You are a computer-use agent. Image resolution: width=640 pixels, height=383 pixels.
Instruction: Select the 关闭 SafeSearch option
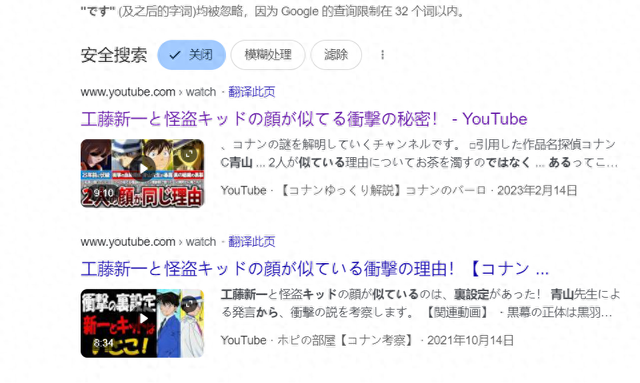[x=191, y=55]
